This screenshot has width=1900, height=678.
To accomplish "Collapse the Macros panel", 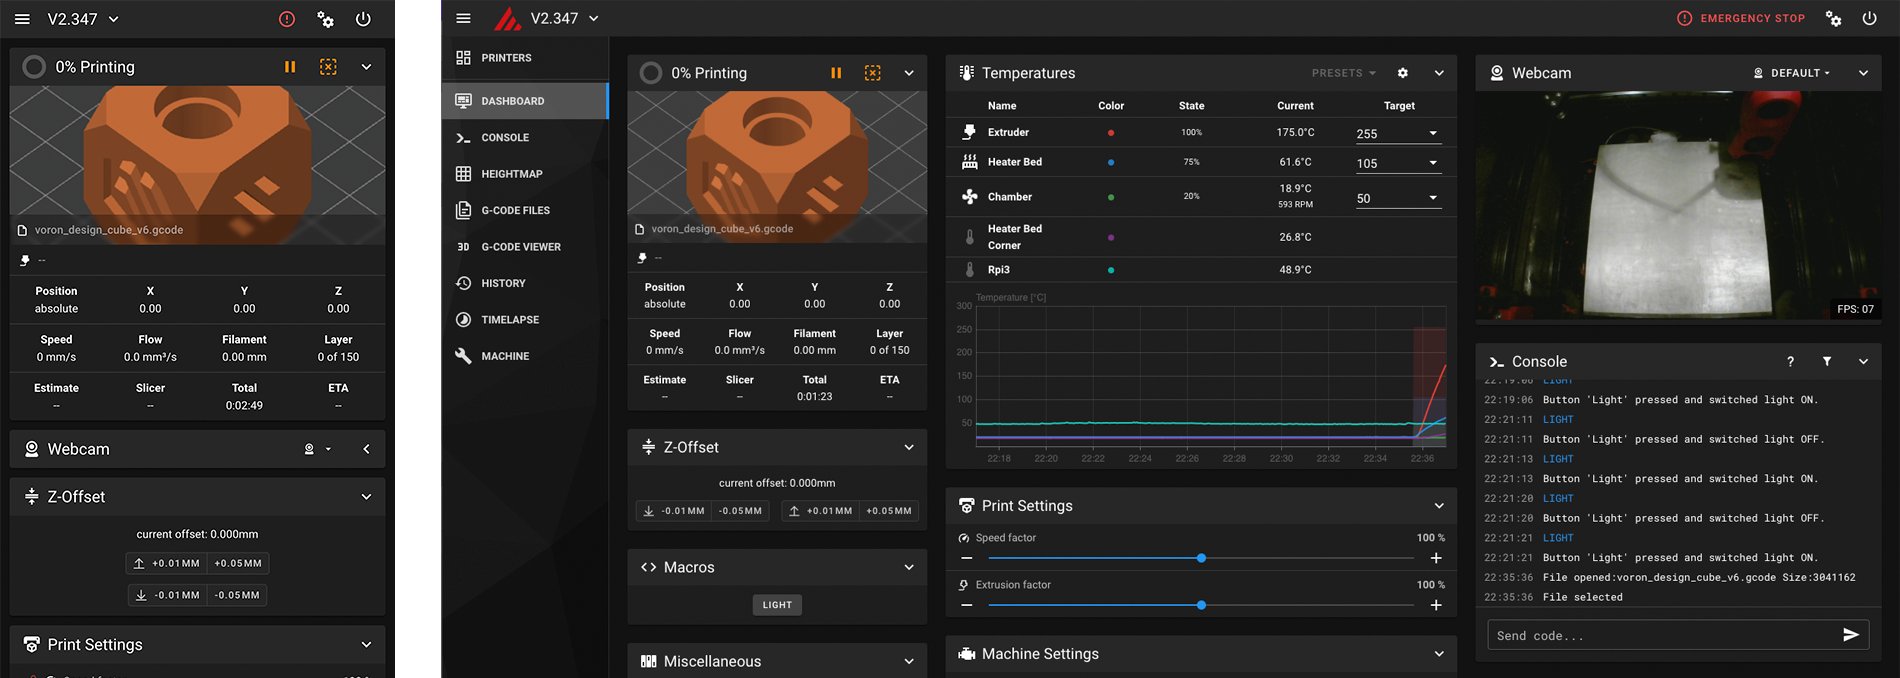I will (908, 567).
